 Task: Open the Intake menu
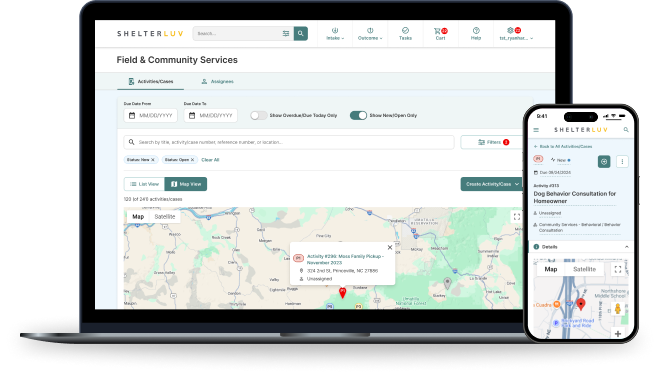point(335,34)
